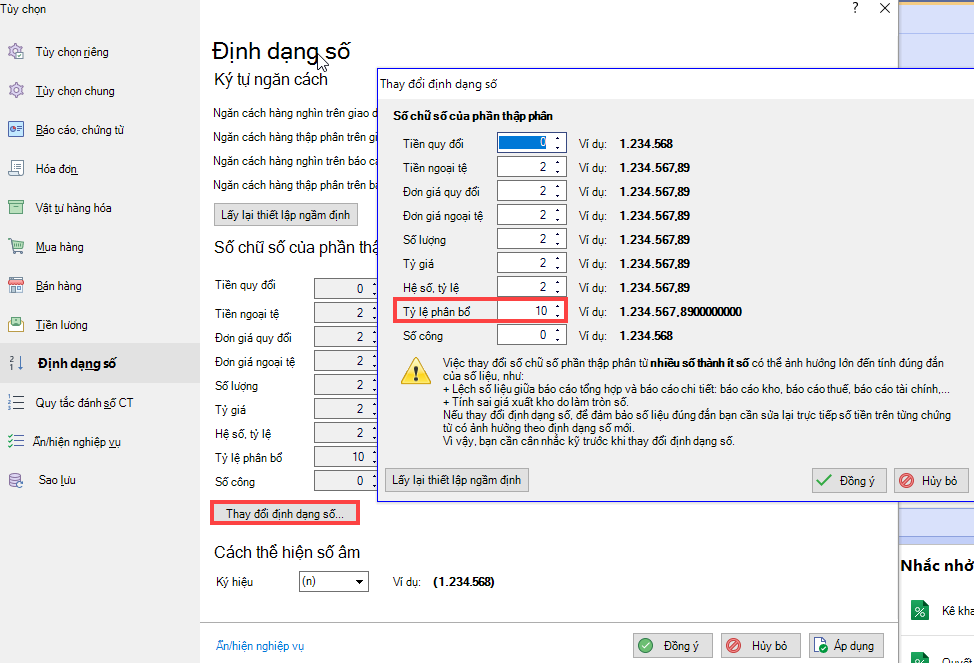Decrease Tiền ngoại tệ decimals in dialog

click(558, 172)
